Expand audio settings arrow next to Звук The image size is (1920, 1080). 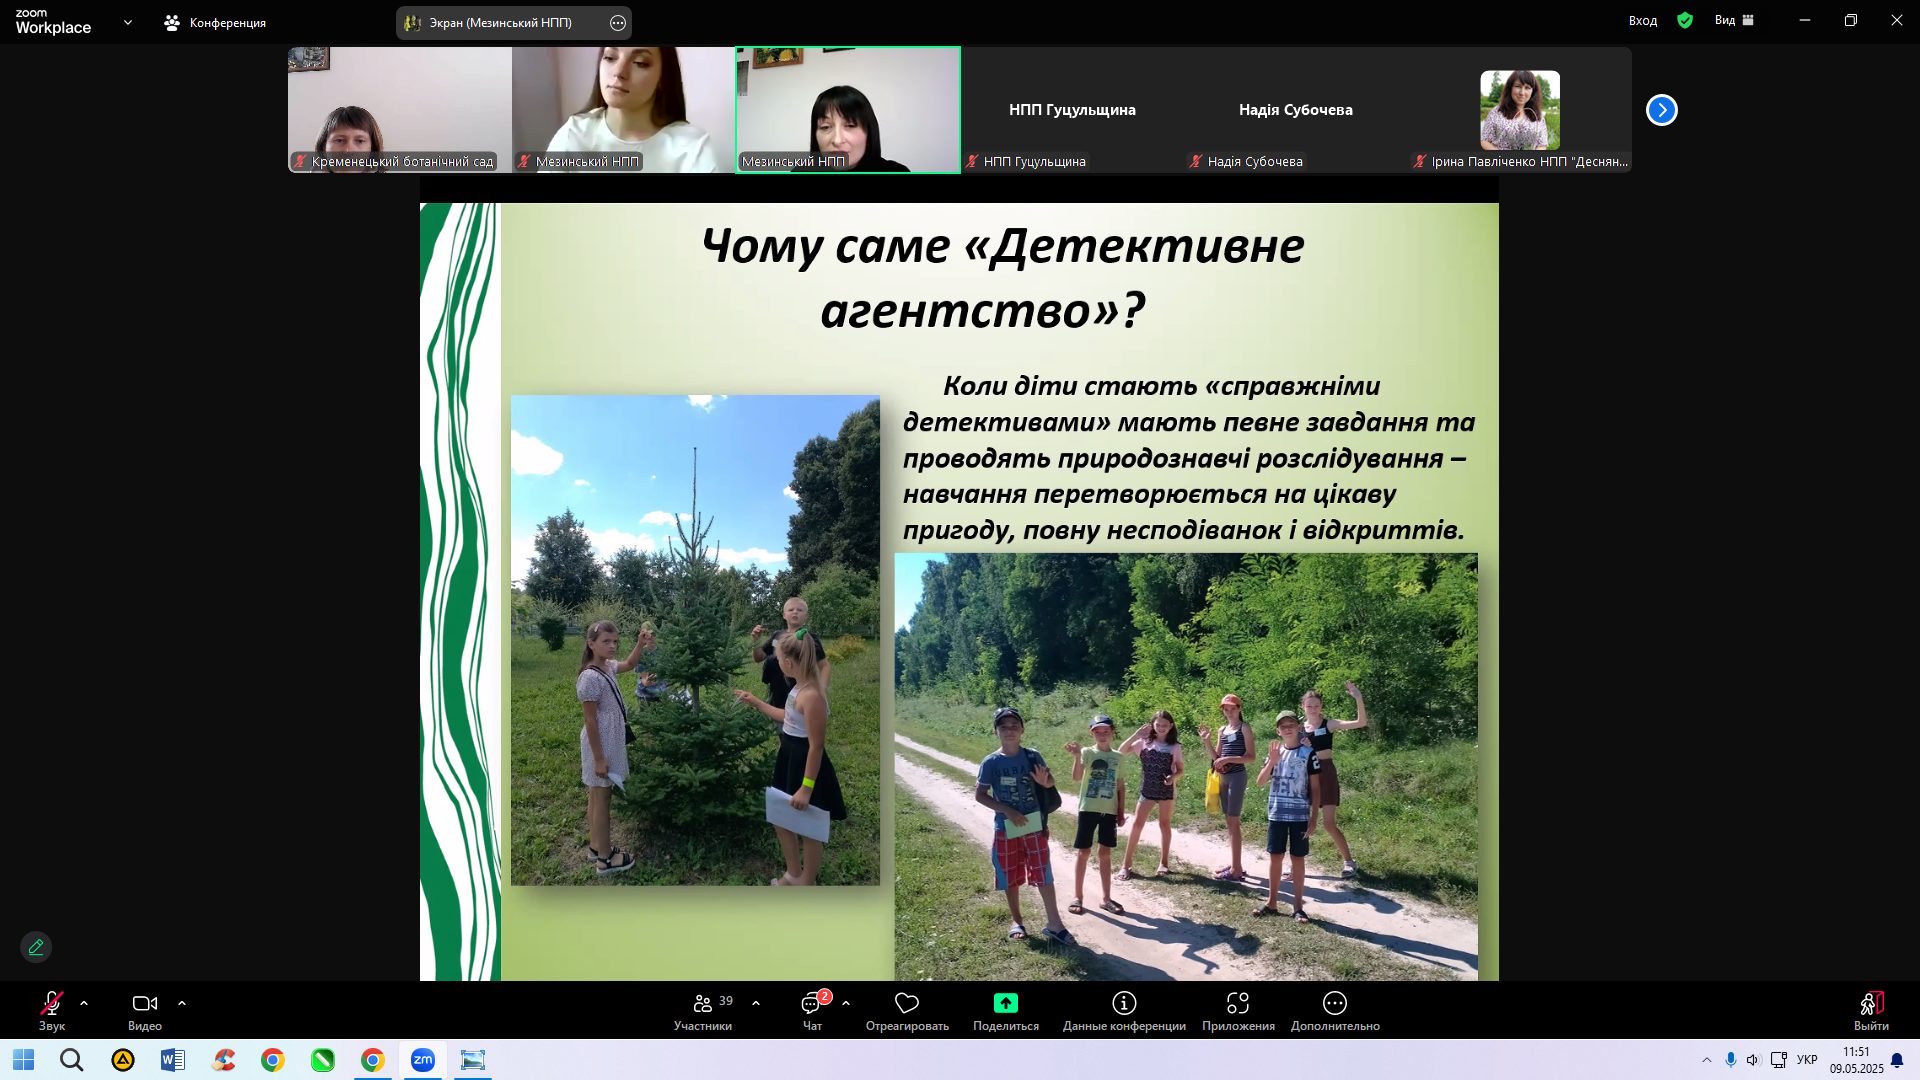point(84,1003)
